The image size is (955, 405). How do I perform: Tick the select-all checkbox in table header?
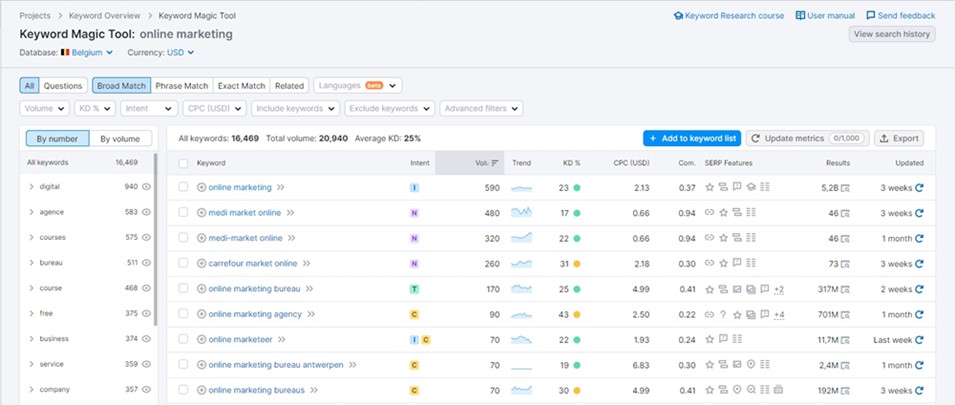tap(183, 163)
